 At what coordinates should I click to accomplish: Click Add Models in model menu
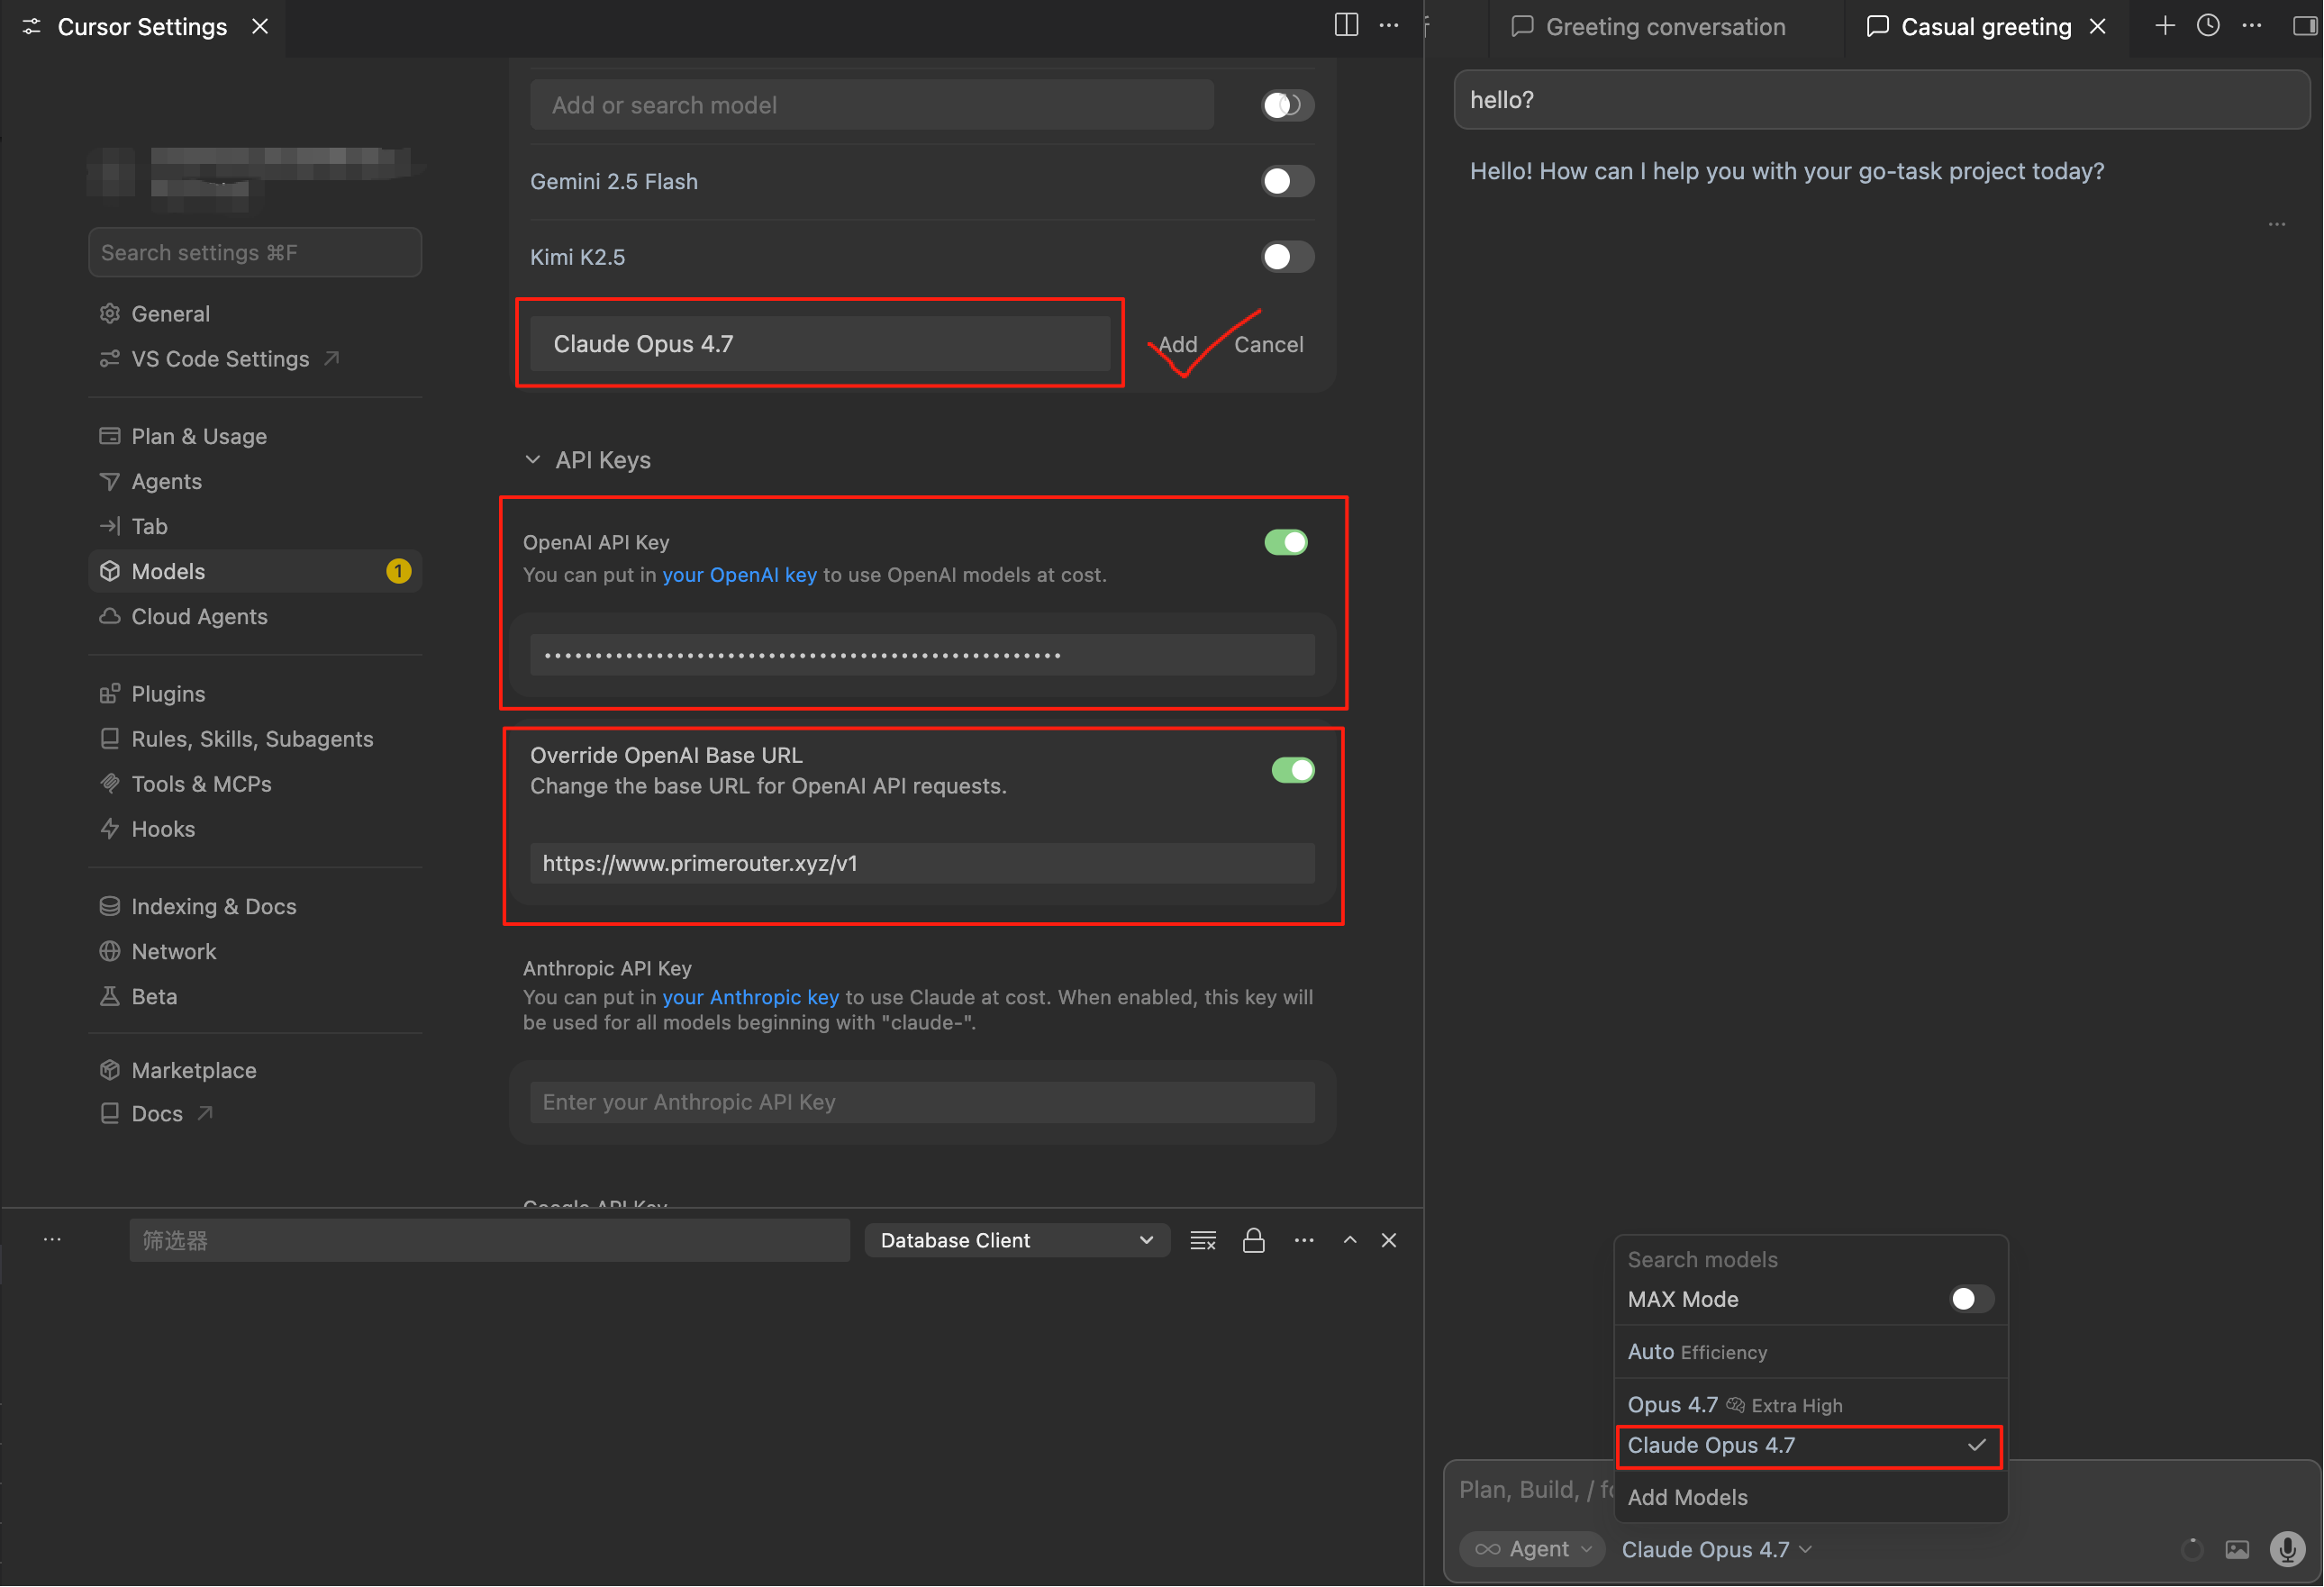point(1810,1497)
